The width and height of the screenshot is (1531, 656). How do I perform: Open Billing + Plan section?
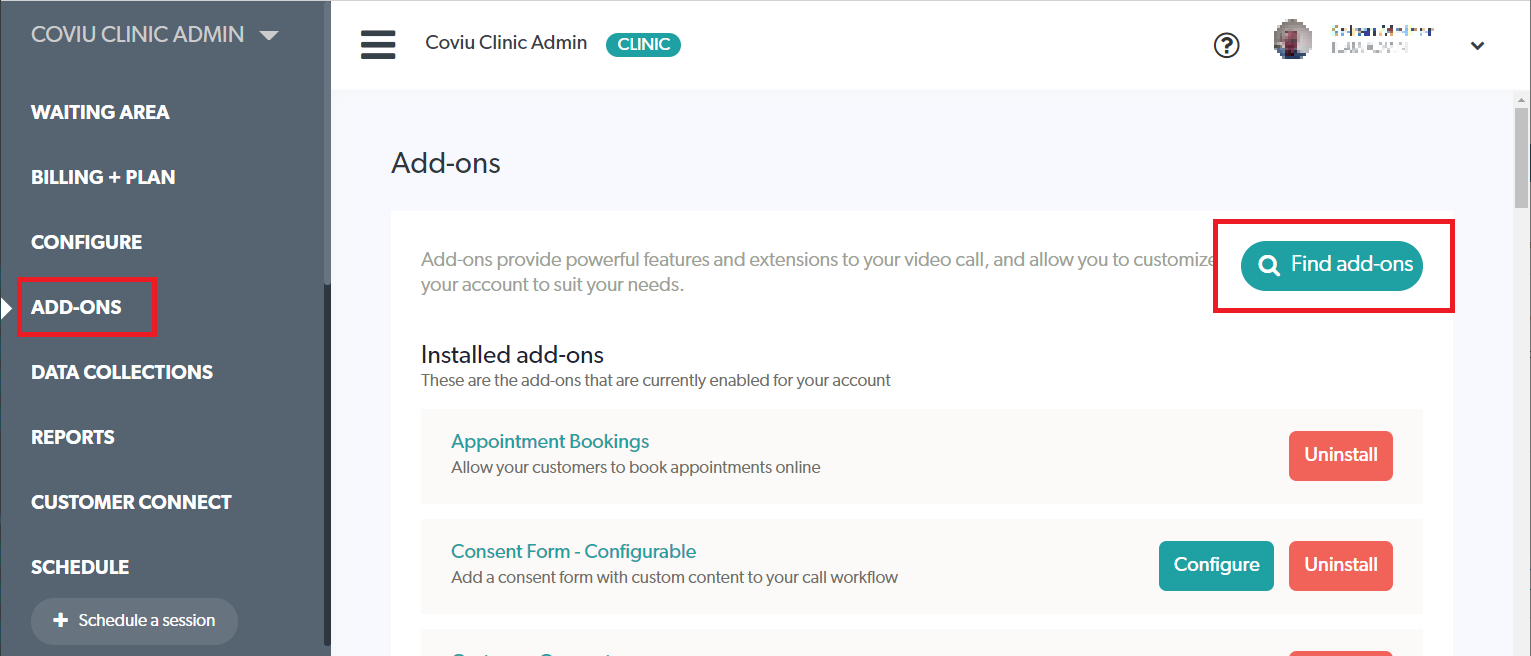[103, 177]
